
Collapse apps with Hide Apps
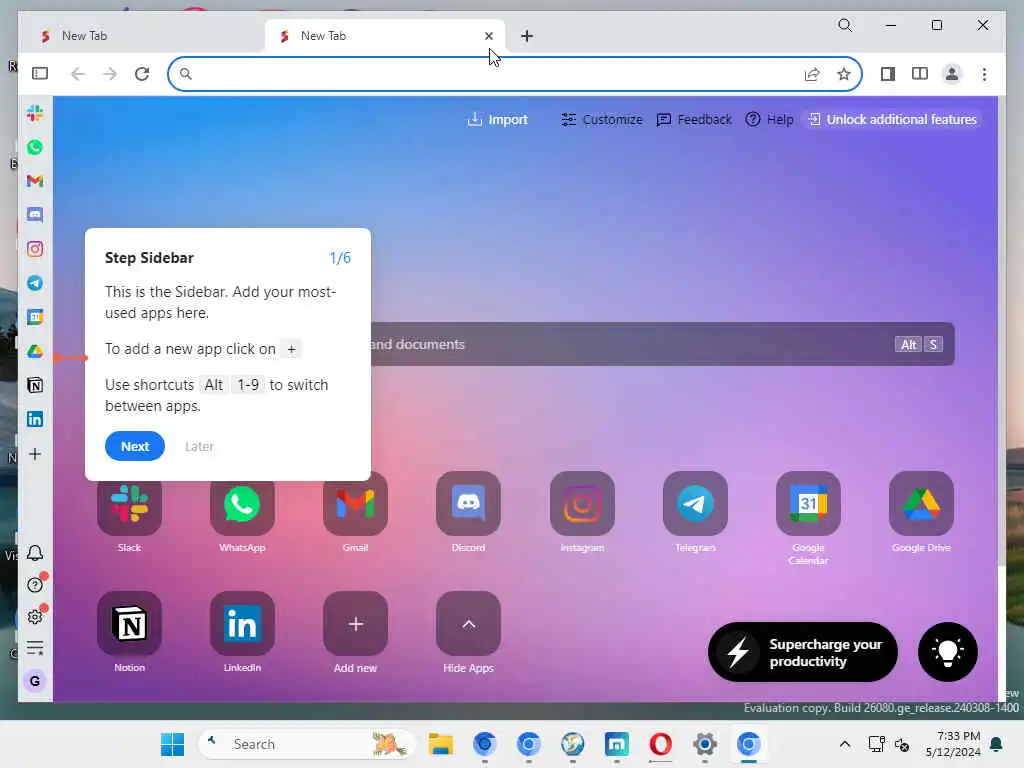coord(468,624)
